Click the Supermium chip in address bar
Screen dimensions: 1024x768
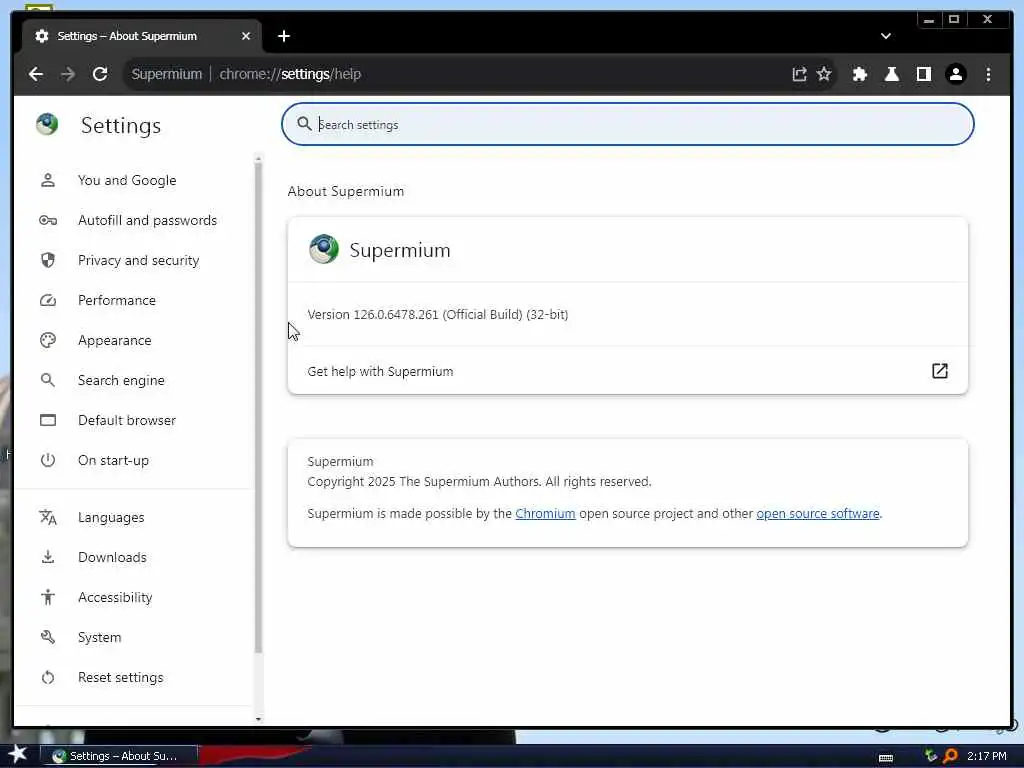click(167, 74)
